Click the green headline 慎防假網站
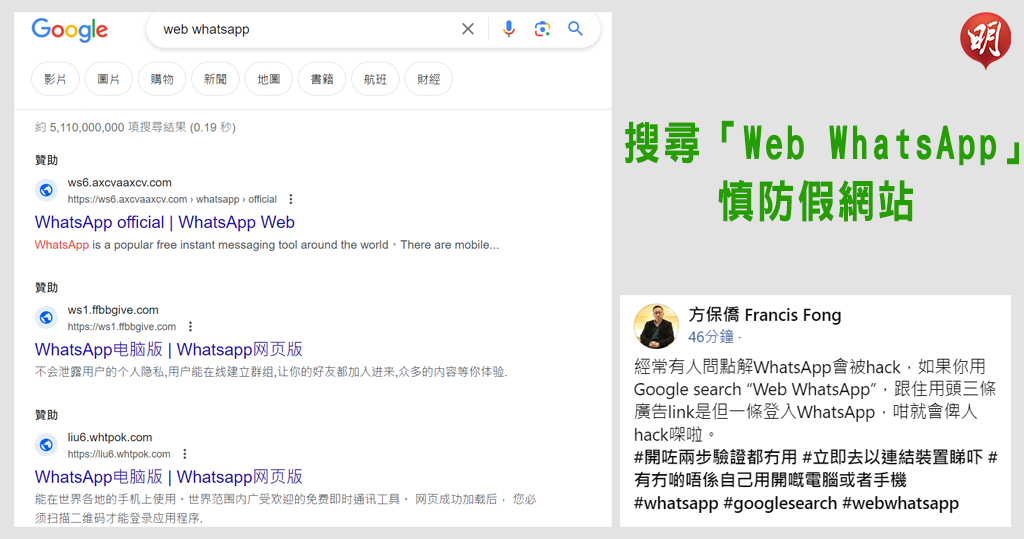The width and height of the screenshot is (1024, 539). tap(816, 202)
